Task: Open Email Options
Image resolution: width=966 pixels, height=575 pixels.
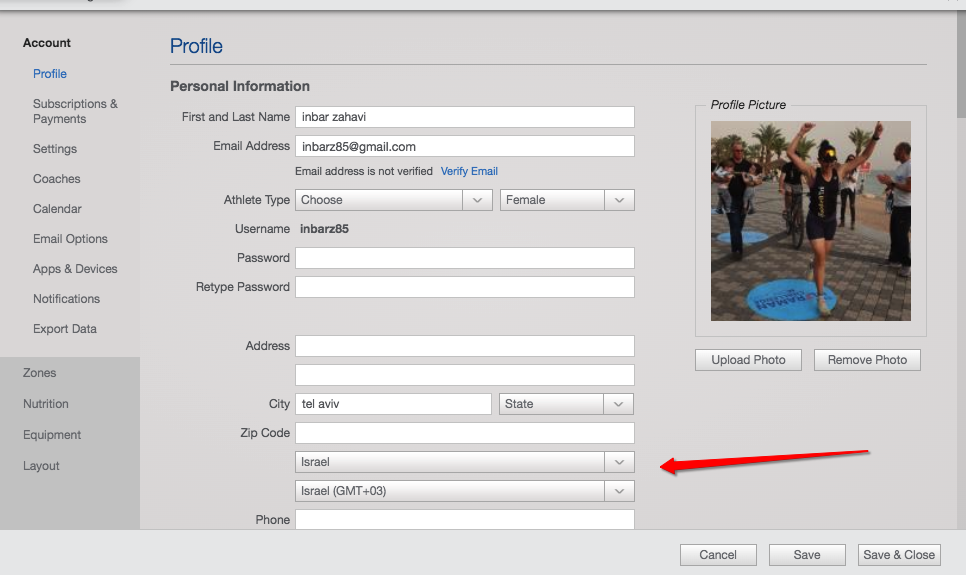Action: (x=70, y=239)
